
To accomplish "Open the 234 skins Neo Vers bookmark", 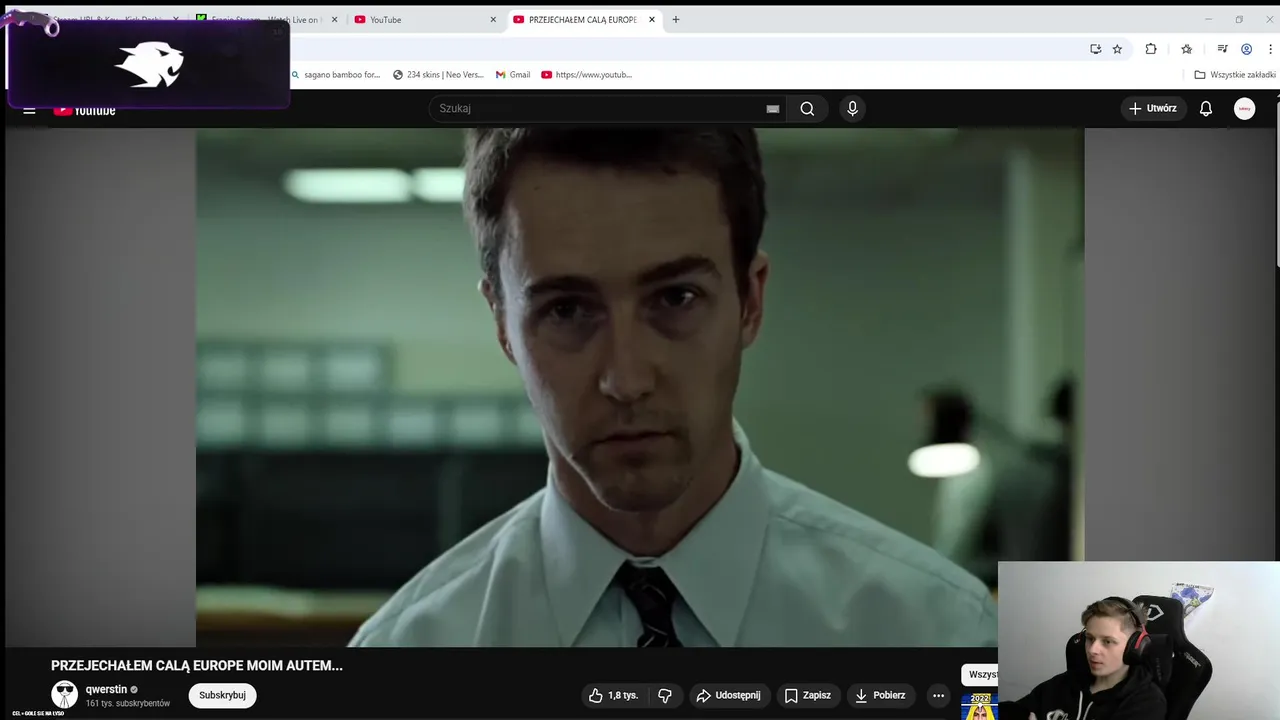I will coord(438,75).
